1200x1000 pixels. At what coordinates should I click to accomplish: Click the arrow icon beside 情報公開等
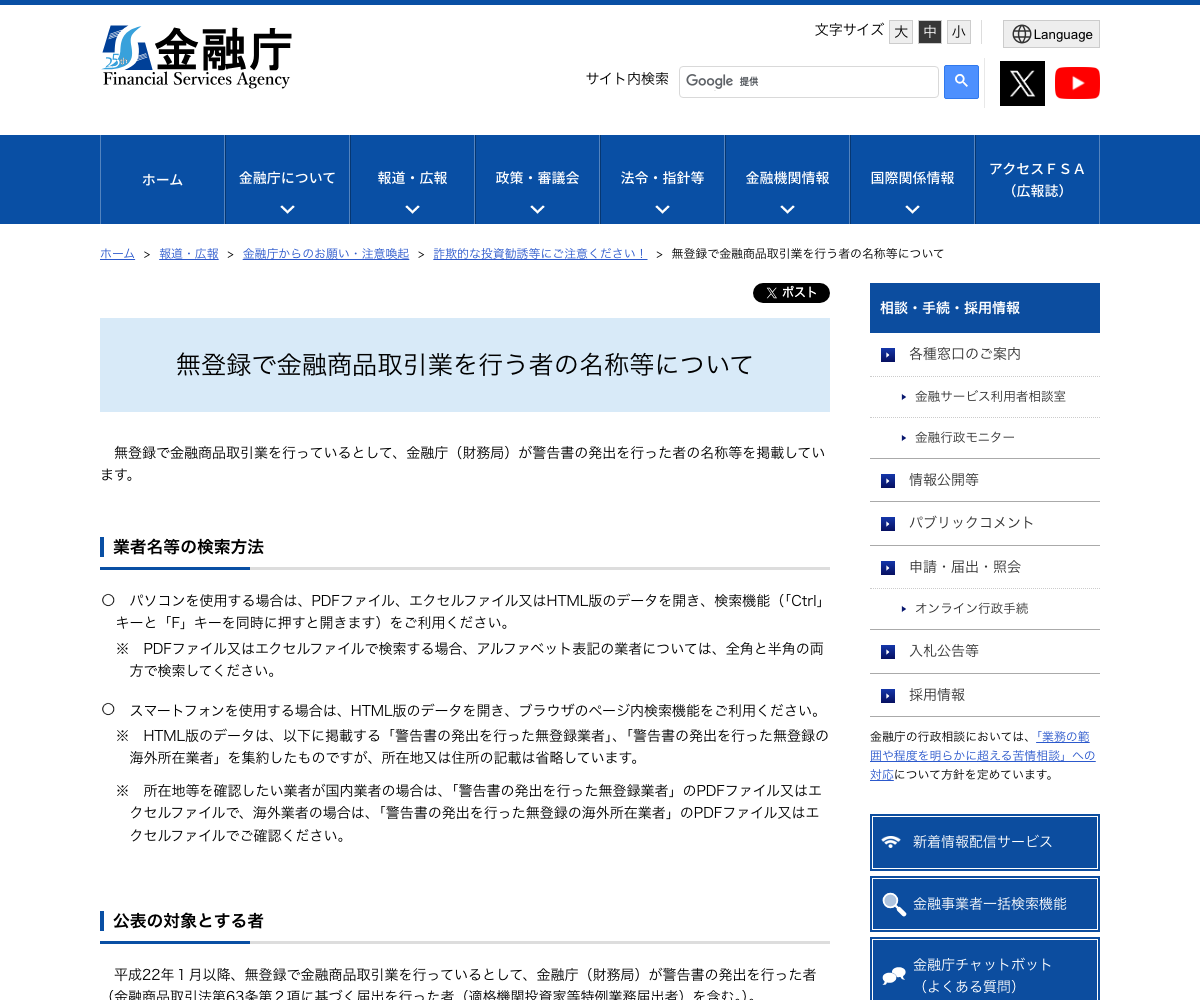pyautogui.click(x=888, y=481)
